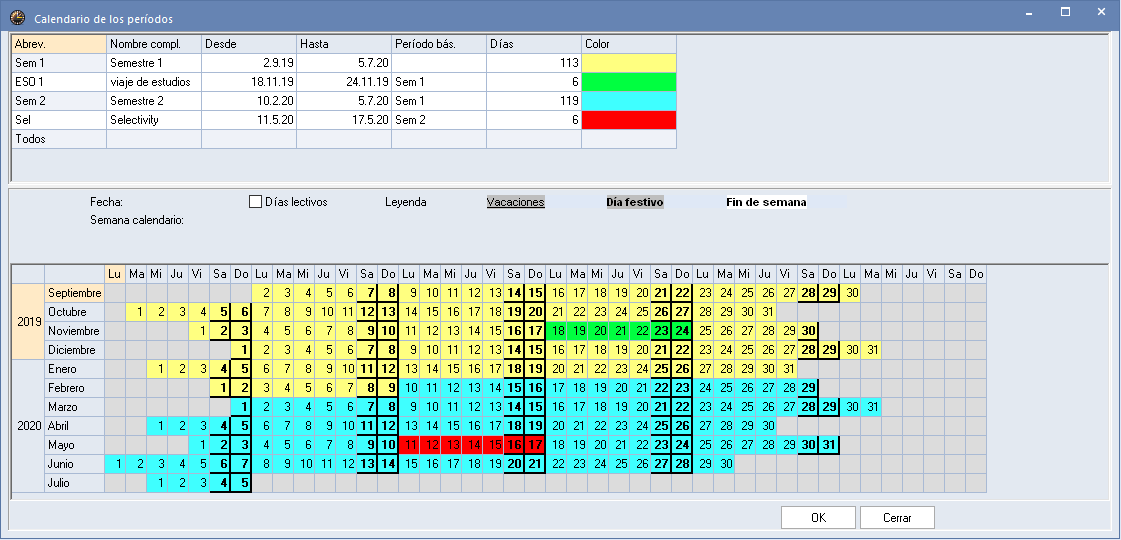
Task: Click the Cerrar button
Action: 897,518
